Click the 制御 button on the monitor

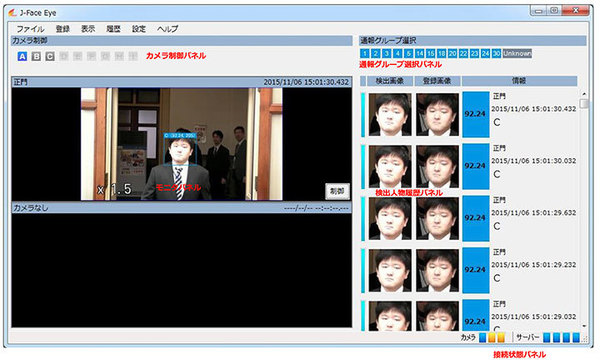click(x=337, y=191)
